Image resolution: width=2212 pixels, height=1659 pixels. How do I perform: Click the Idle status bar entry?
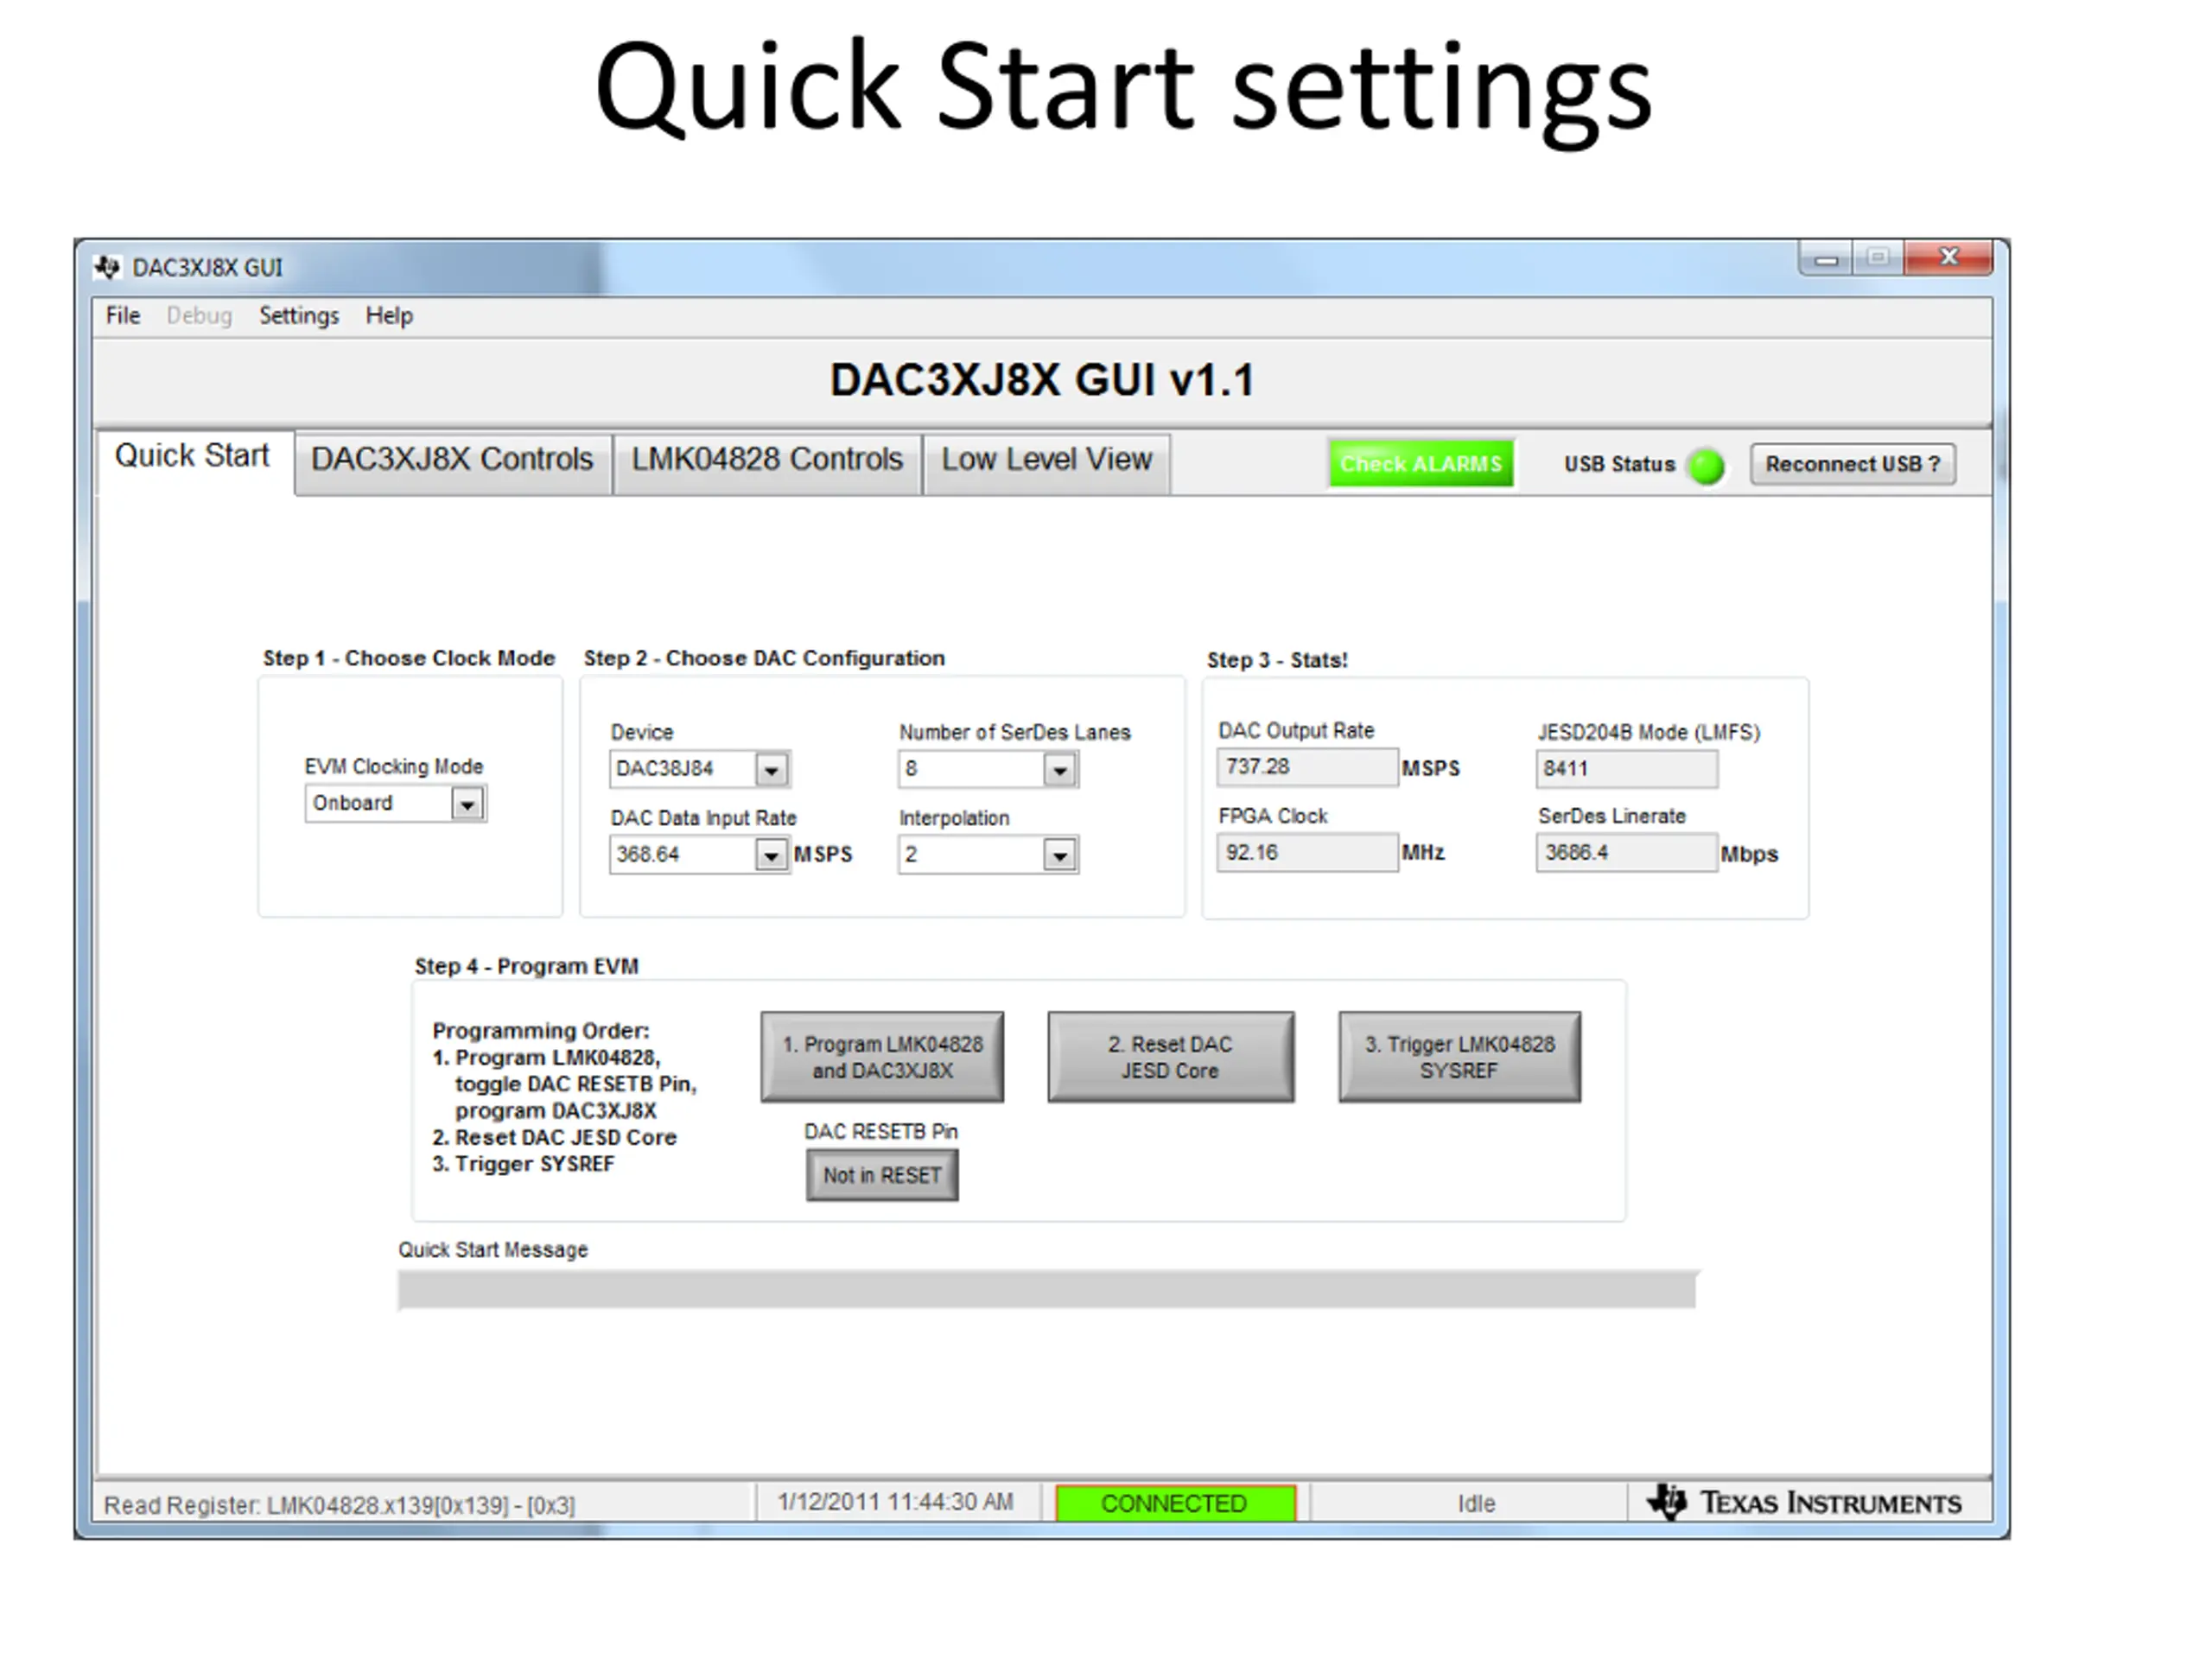click(1476, 1503)
